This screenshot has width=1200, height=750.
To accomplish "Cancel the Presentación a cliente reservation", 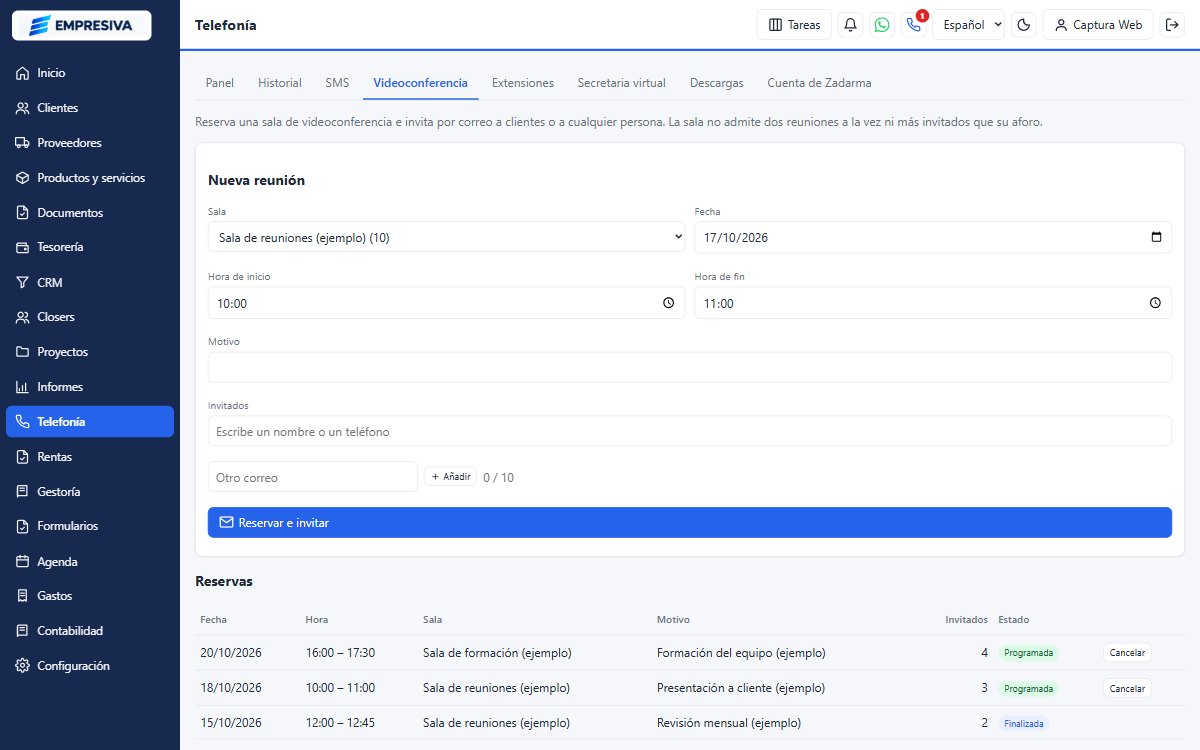I will [1127, 688].
